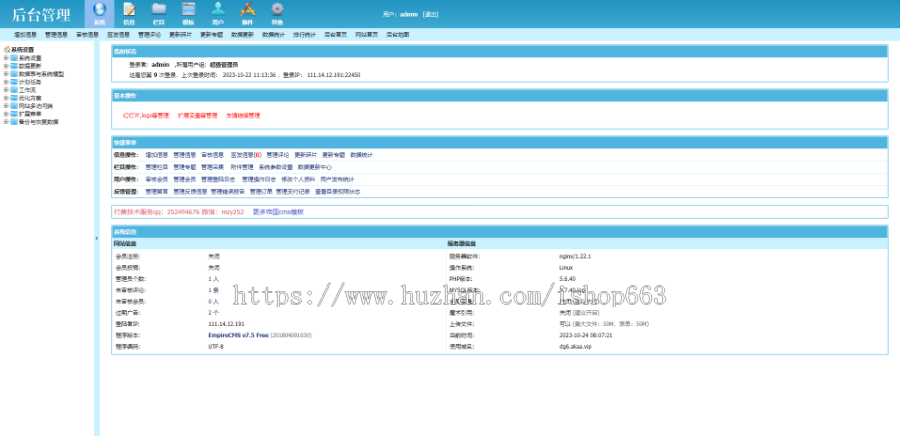
Task: Select 排行统计 in the top shortcut bar
Action: 304,34
